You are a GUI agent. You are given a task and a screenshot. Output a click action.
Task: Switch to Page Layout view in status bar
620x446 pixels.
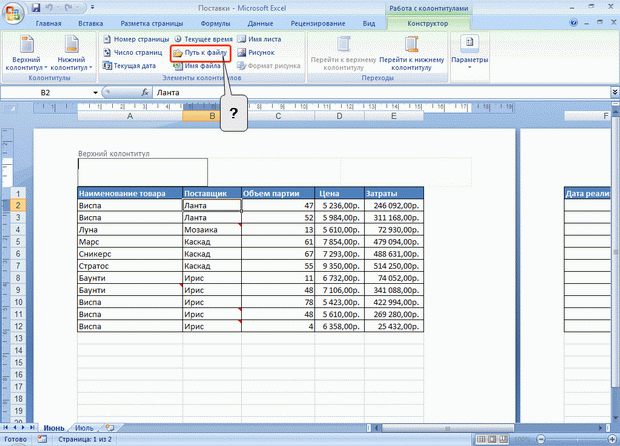point(492,439)
